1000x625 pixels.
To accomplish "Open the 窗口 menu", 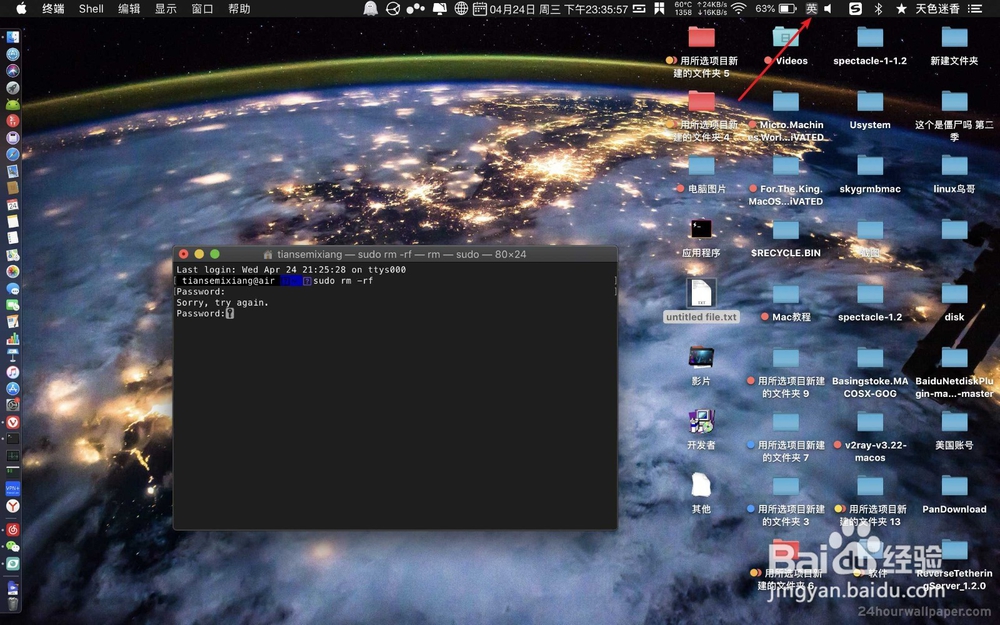I will (202, 8).
